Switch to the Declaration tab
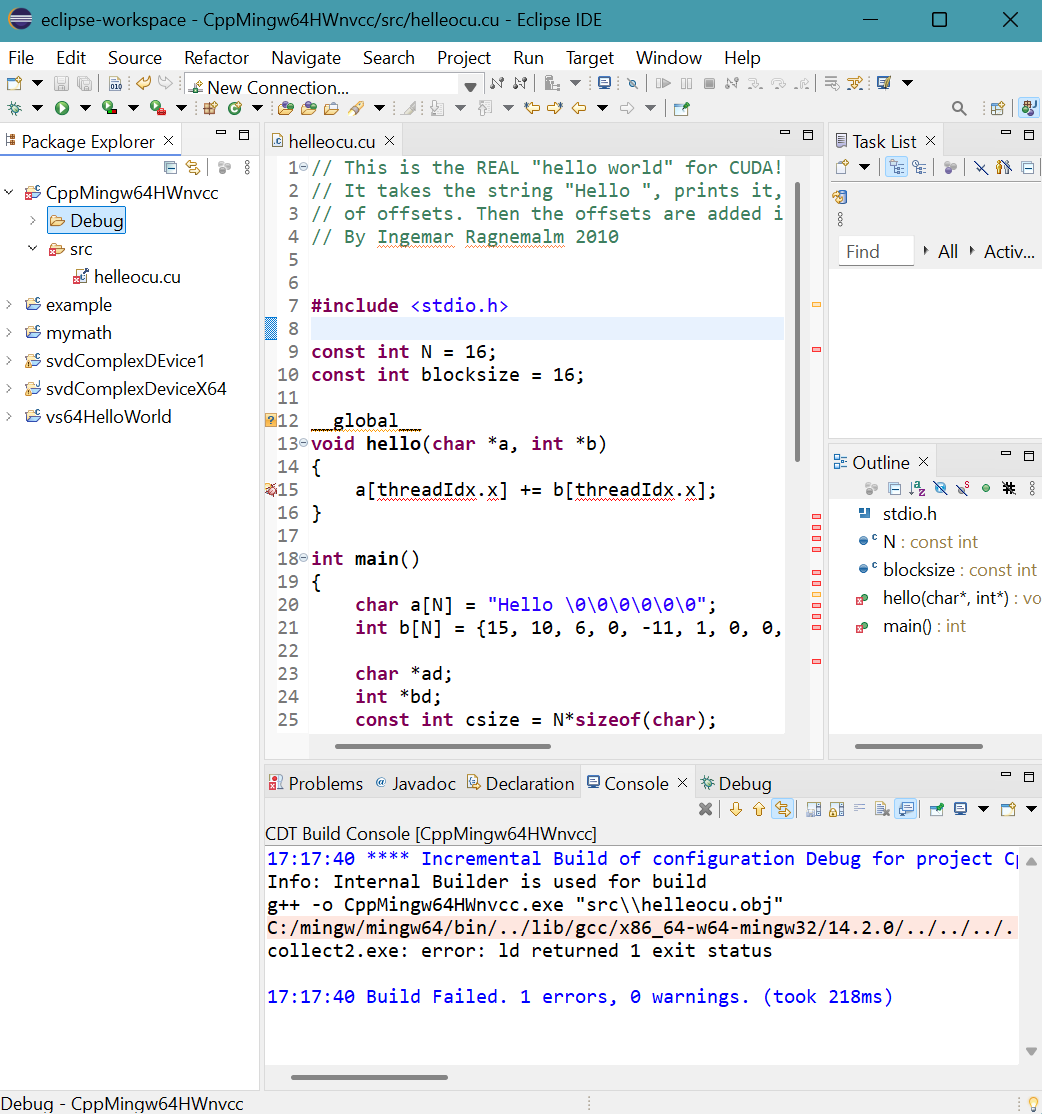Image resolution: width=1042 pixels, height=1114 pixels. point(521,783)
